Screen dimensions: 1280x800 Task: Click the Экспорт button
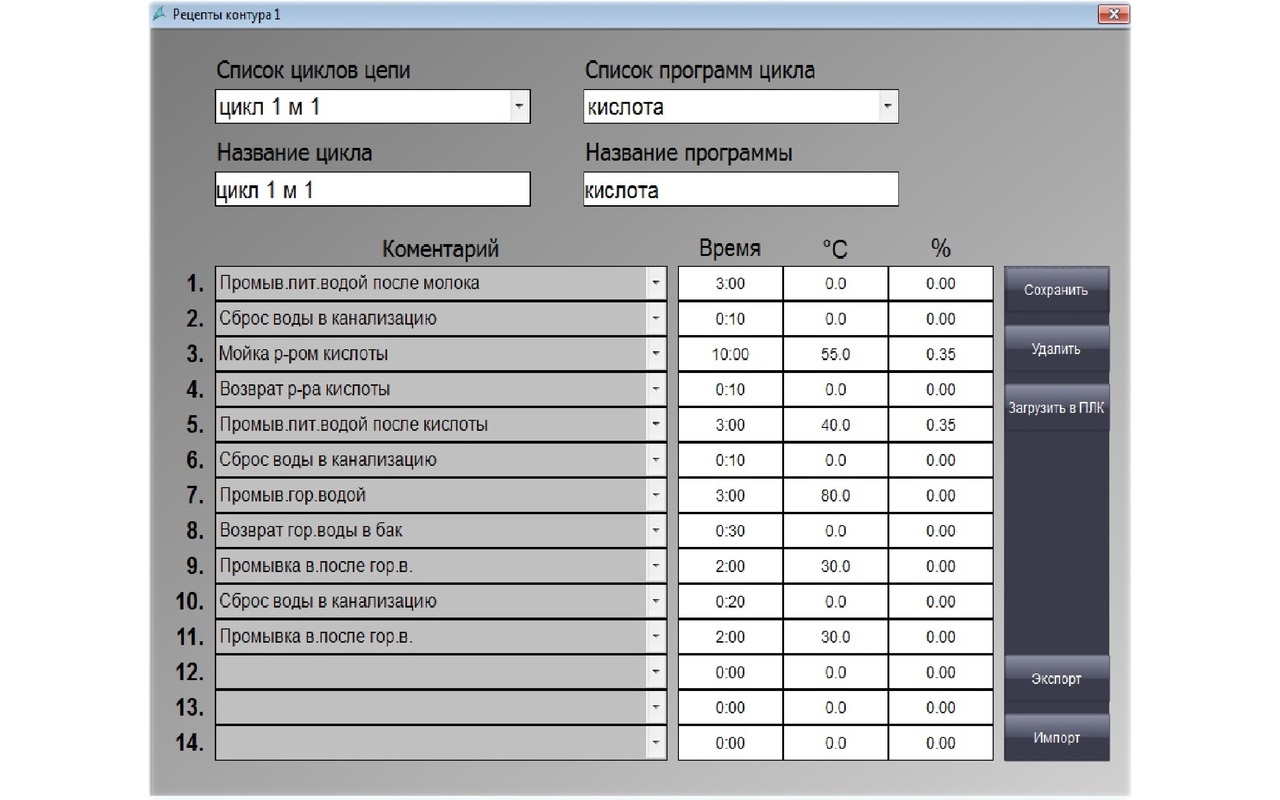click(x=1056, y=679)
